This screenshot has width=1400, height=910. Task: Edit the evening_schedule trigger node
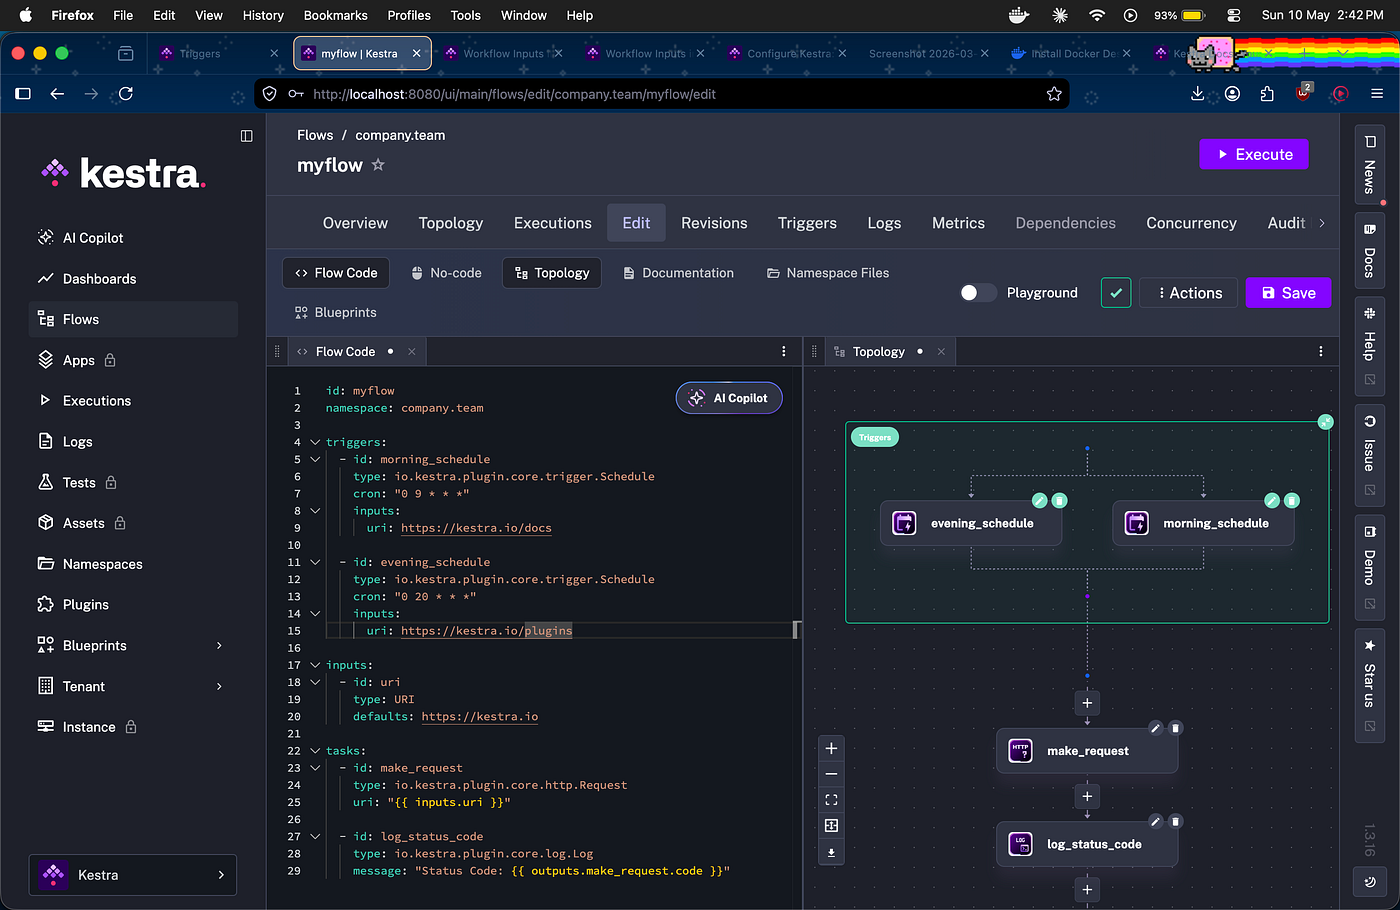click(x=1040, y=500)
